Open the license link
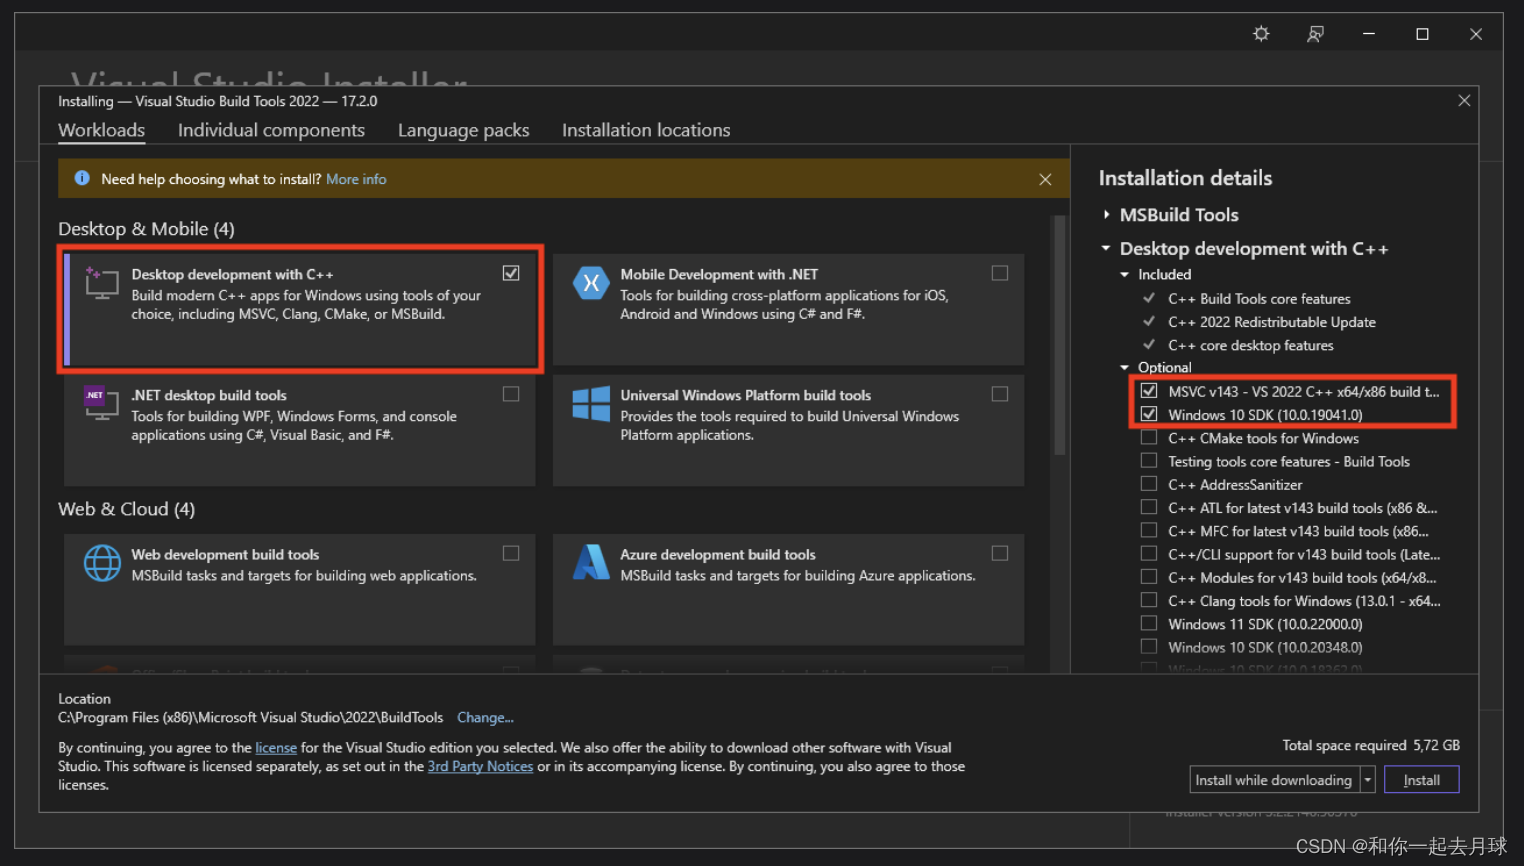The width and height of the screenshot is (1524, 866). (276, 747)
